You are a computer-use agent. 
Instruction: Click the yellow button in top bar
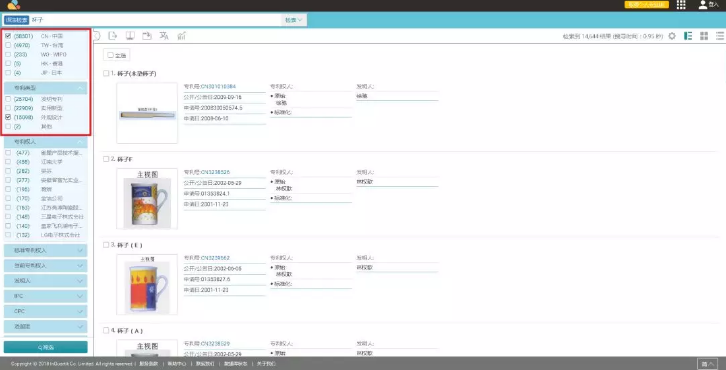(646, 5)
